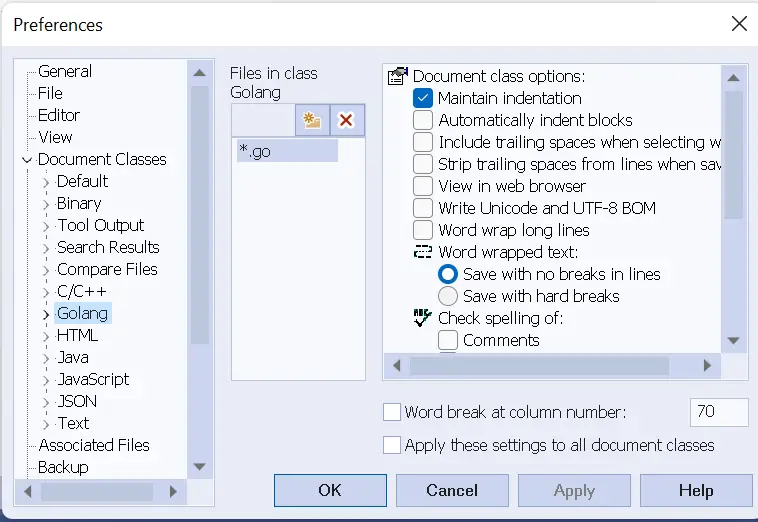Image resolution: width=758 pixels, height=522 pixels.
Task: Enable Word break at column number
Action: 392,412
